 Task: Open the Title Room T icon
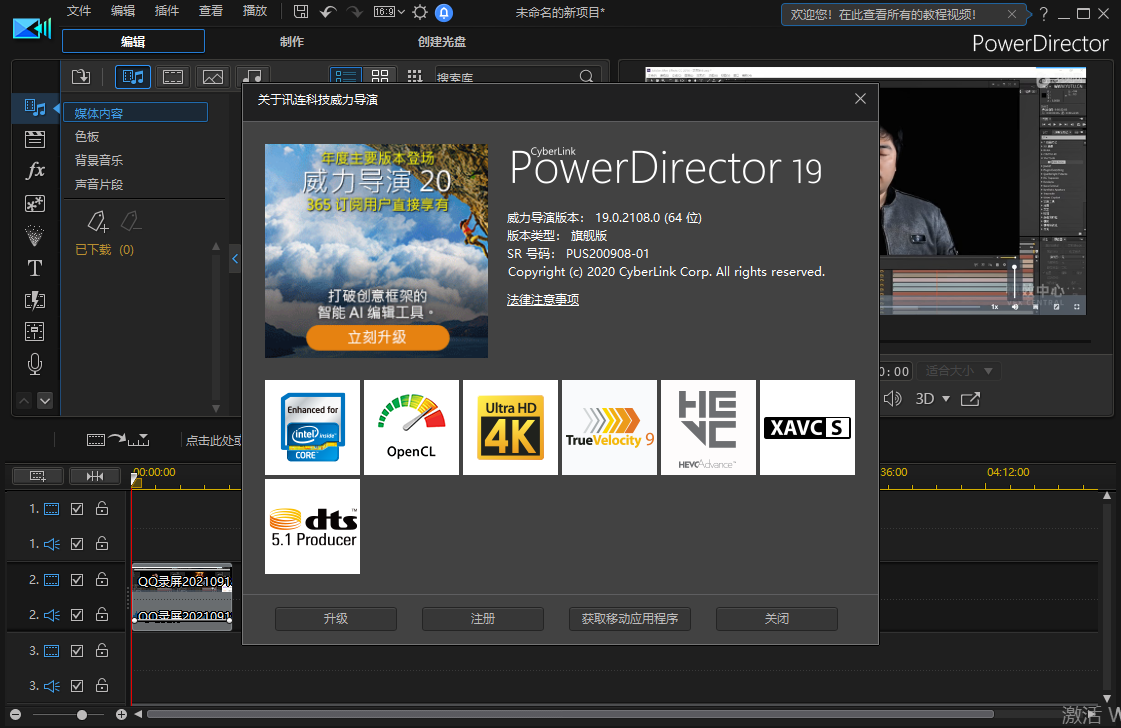coord(34,268)
